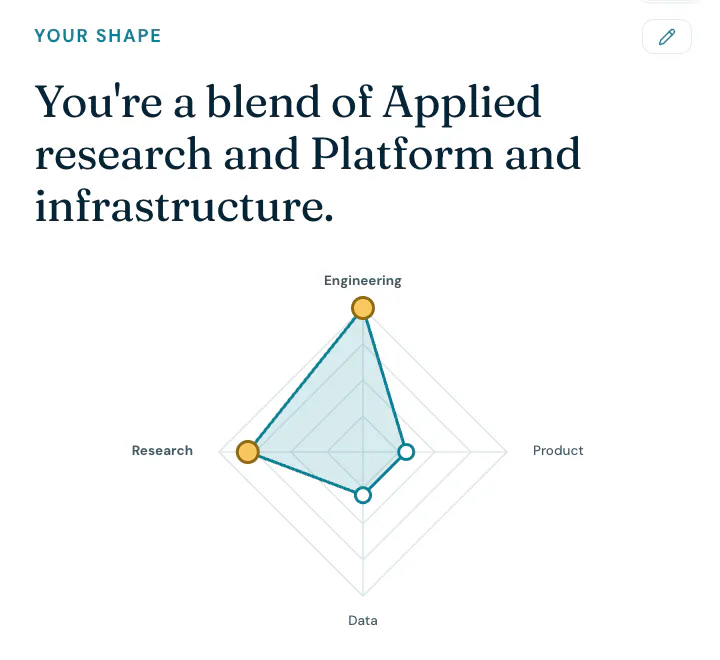Click the YOUR SHAPE section heading

pos(98,36)
